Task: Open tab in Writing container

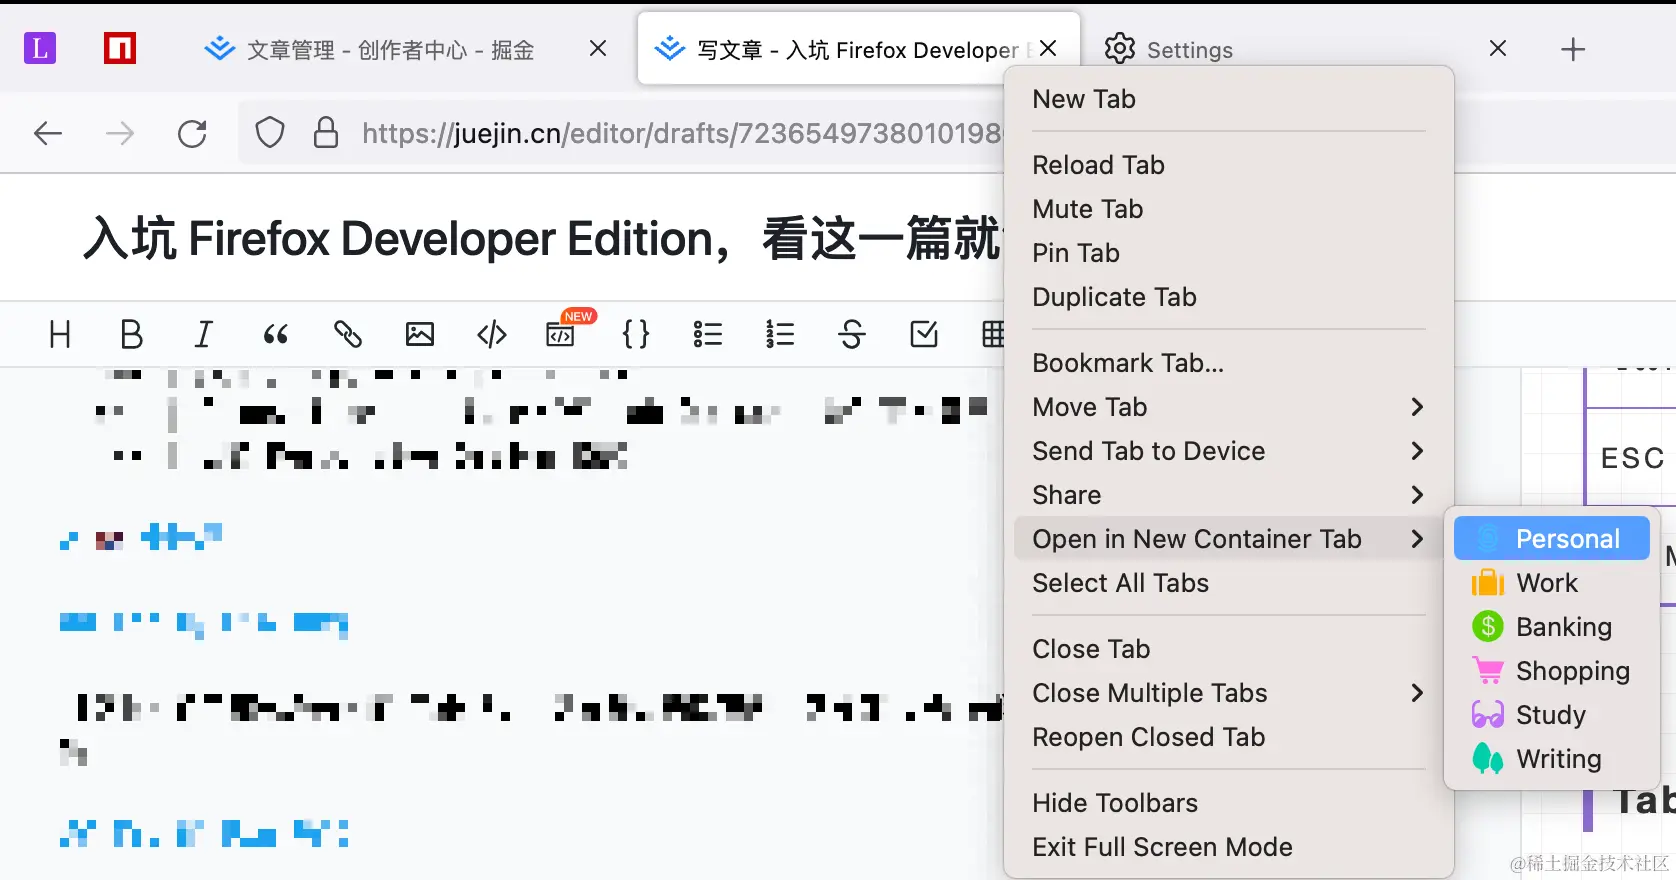Action: coord(1552,759)
